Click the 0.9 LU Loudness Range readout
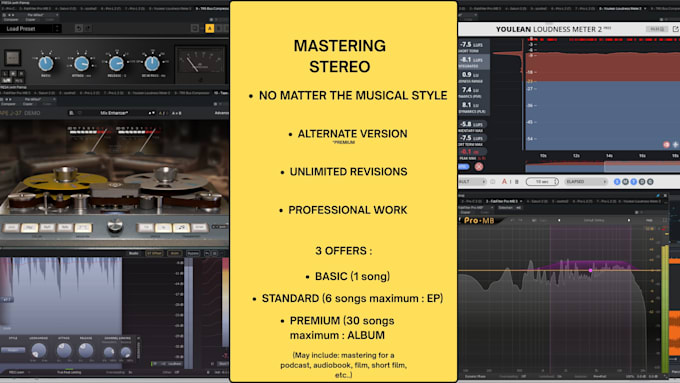Viewport: 680px width, 383px height. pos(473,77)
